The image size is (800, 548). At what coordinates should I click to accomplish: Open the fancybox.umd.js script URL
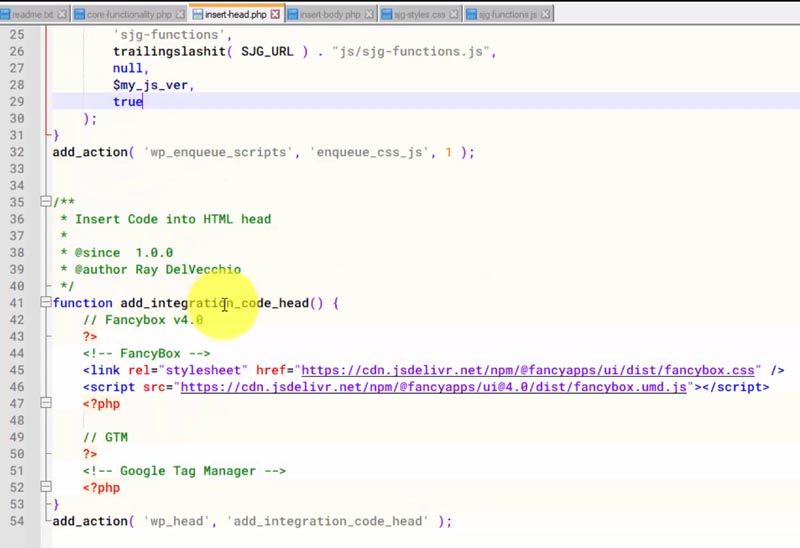click(x=434, y=387)
